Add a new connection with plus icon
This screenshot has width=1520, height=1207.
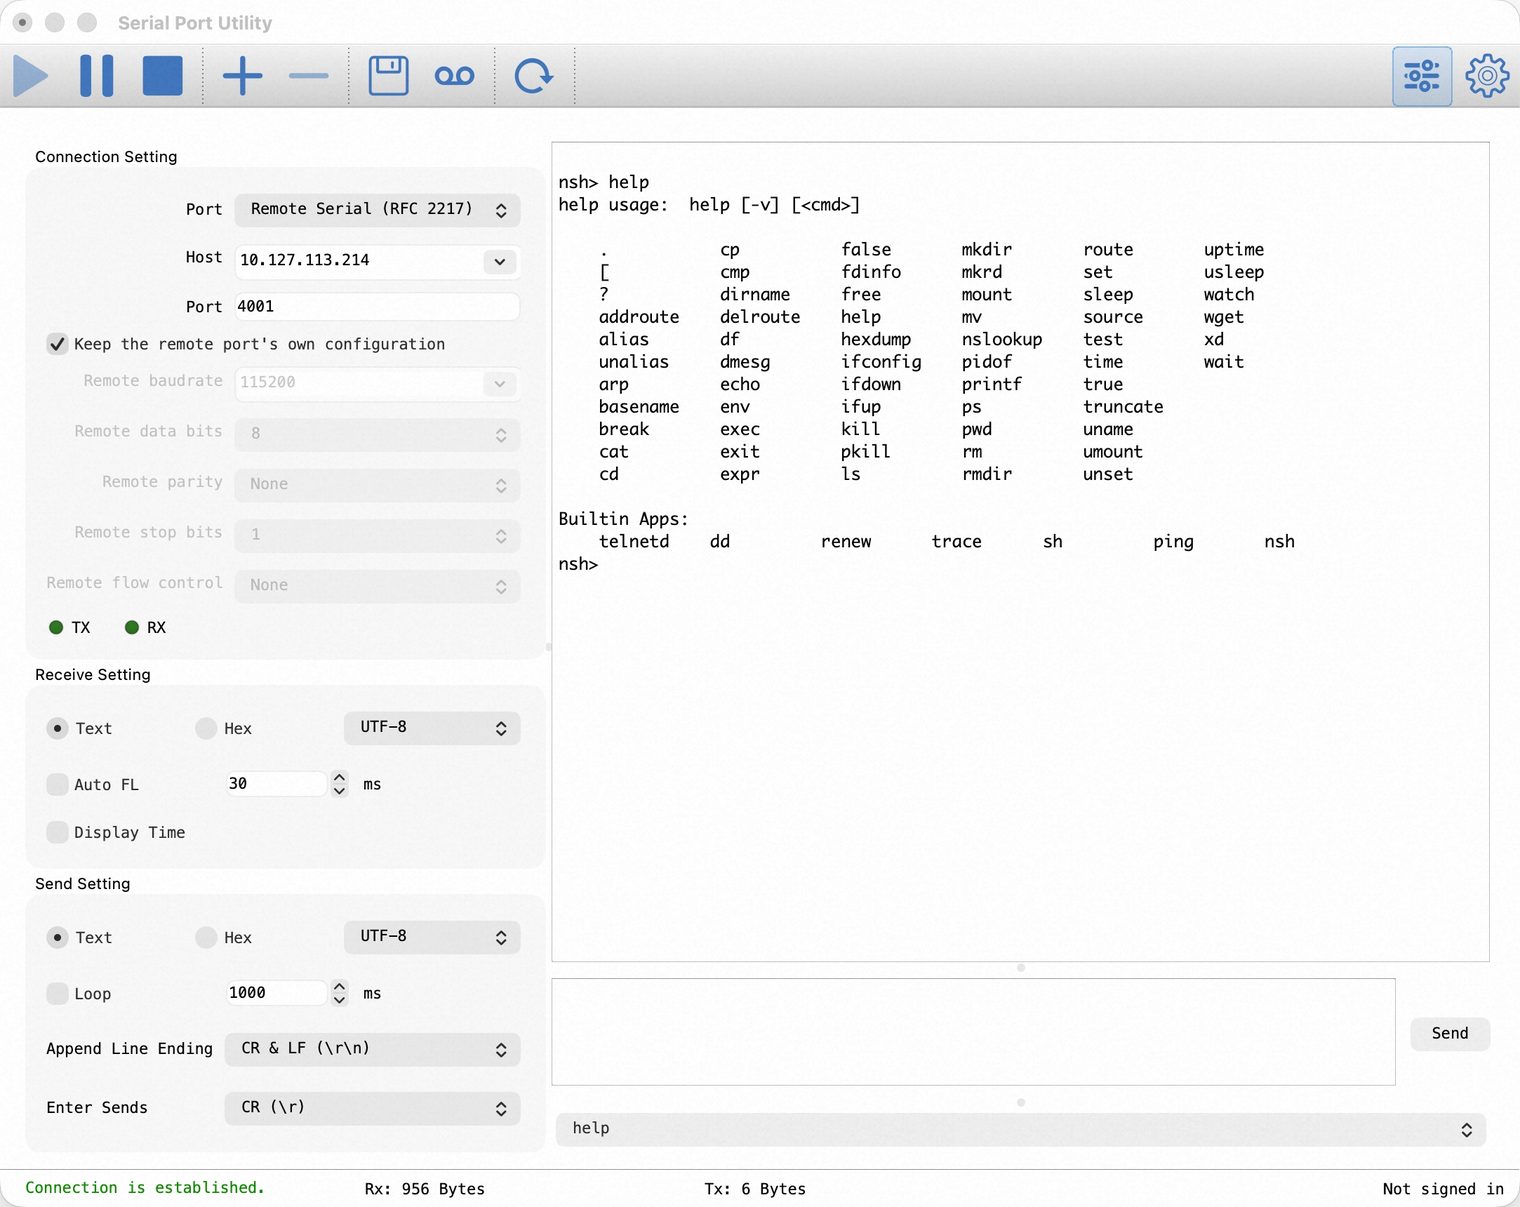click(242, 76)
